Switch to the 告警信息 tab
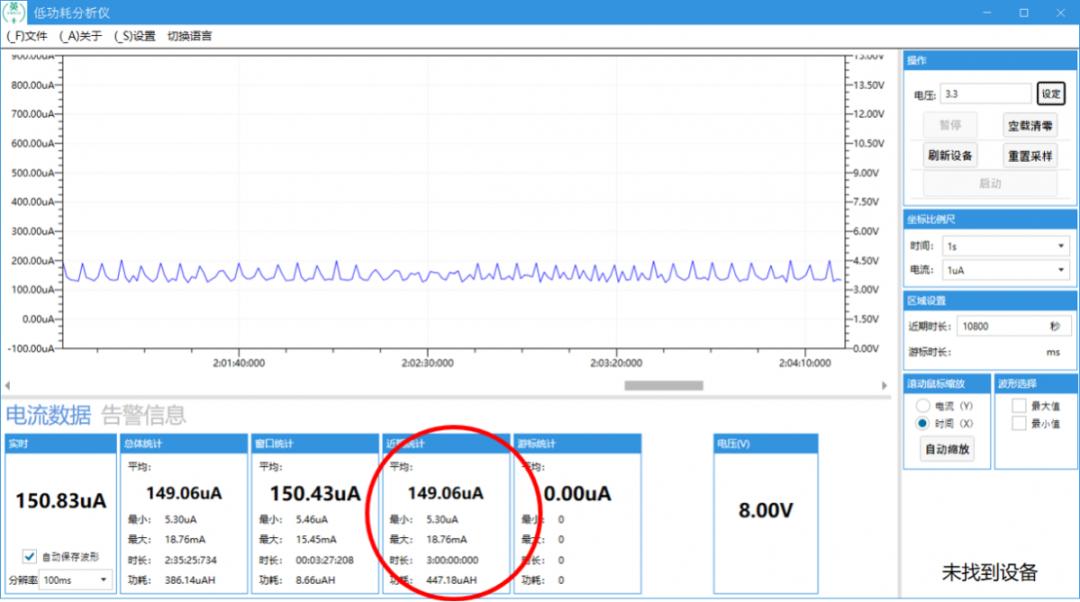1080x602 pixels. (143, 414)
